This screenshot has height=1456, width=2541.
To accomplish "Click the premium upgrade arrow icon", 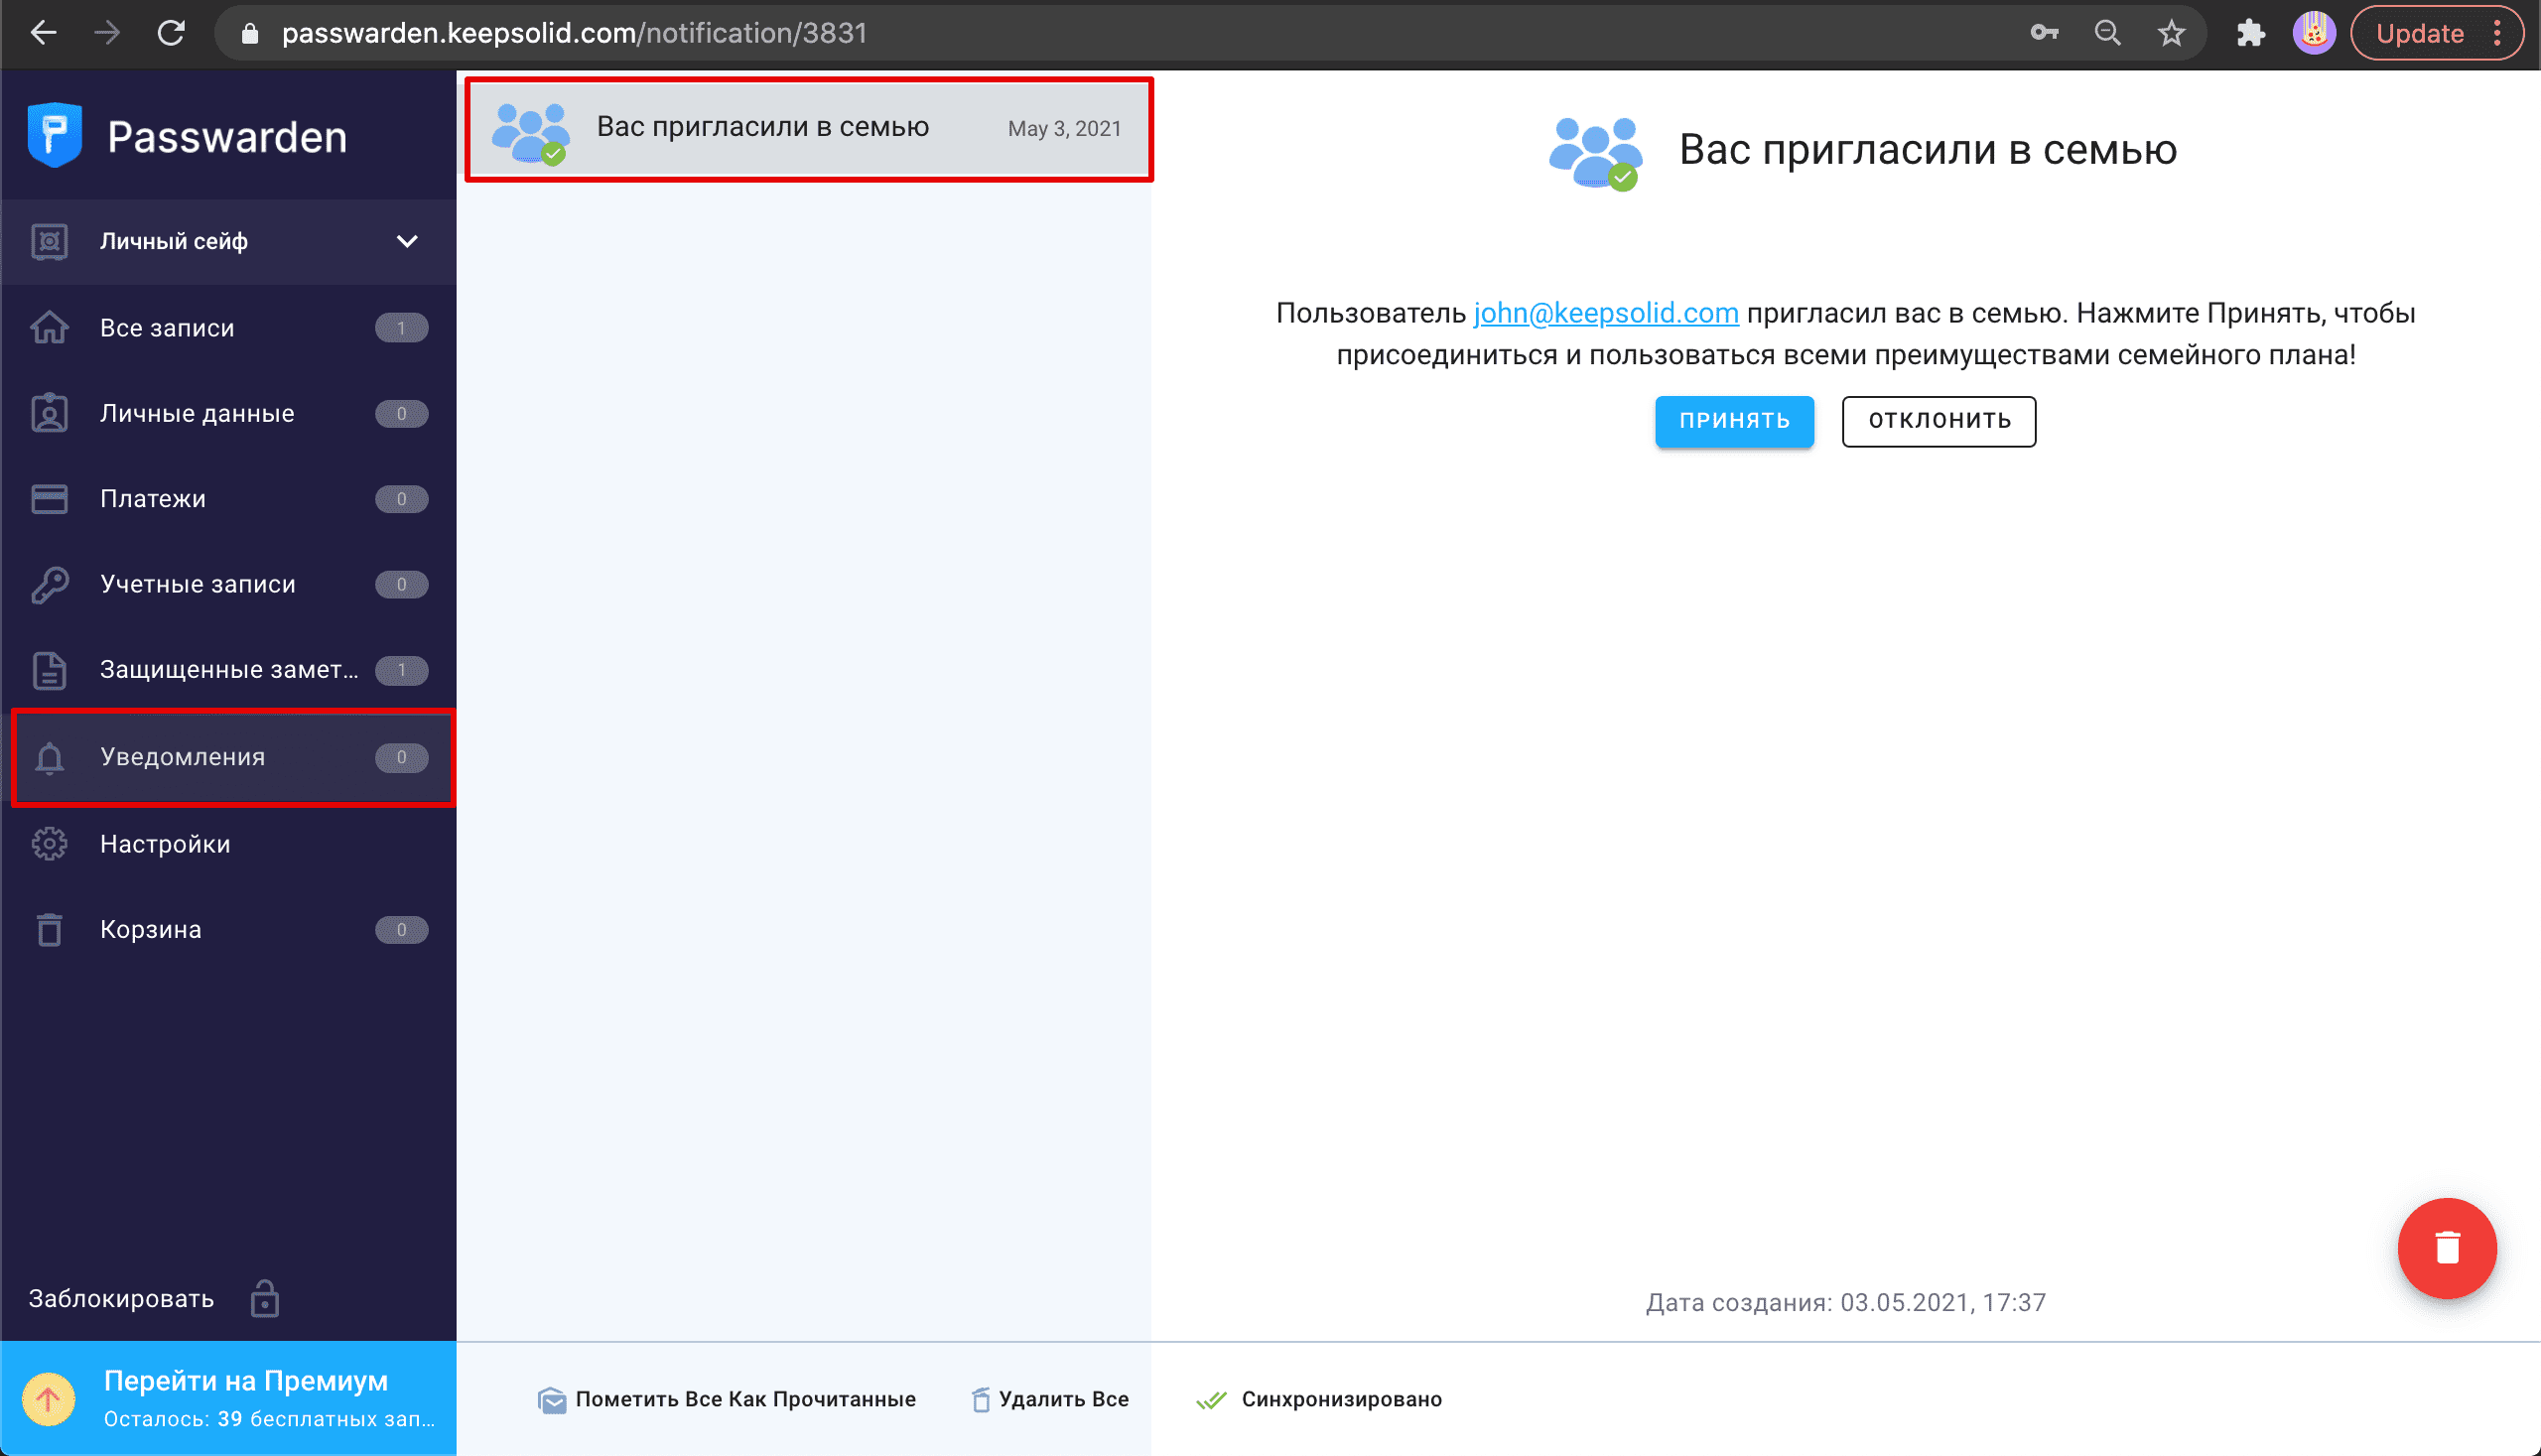I will pos(48,1398).
